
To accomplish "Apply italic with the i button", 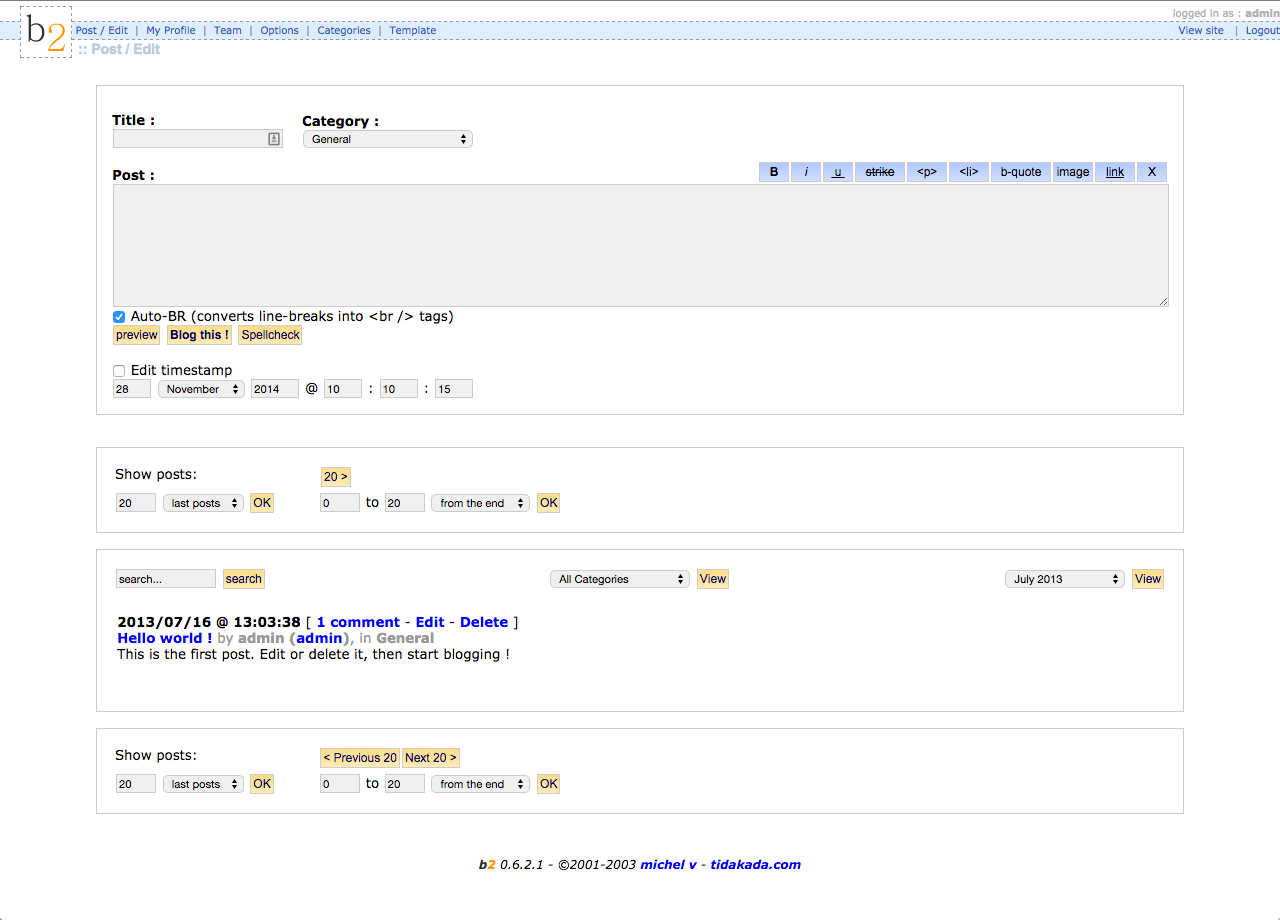I will pos(806,172).
